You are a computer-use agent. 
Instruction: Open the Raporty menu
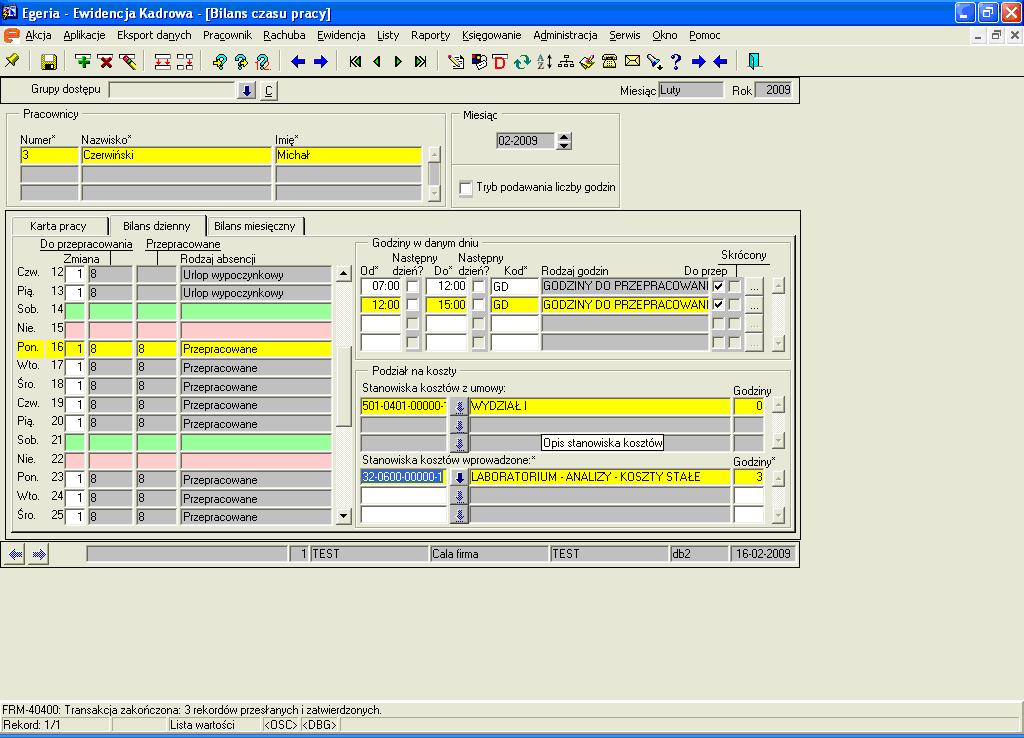tap(430, 35)
